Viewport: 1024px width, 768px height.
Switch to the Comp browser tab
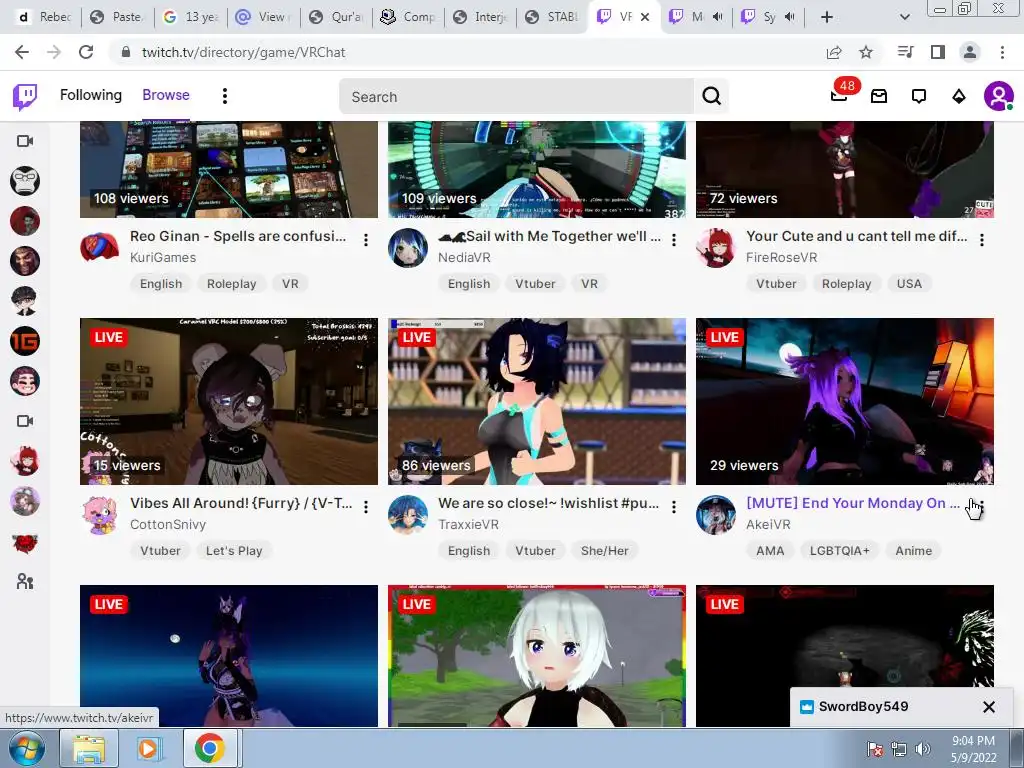408,17
